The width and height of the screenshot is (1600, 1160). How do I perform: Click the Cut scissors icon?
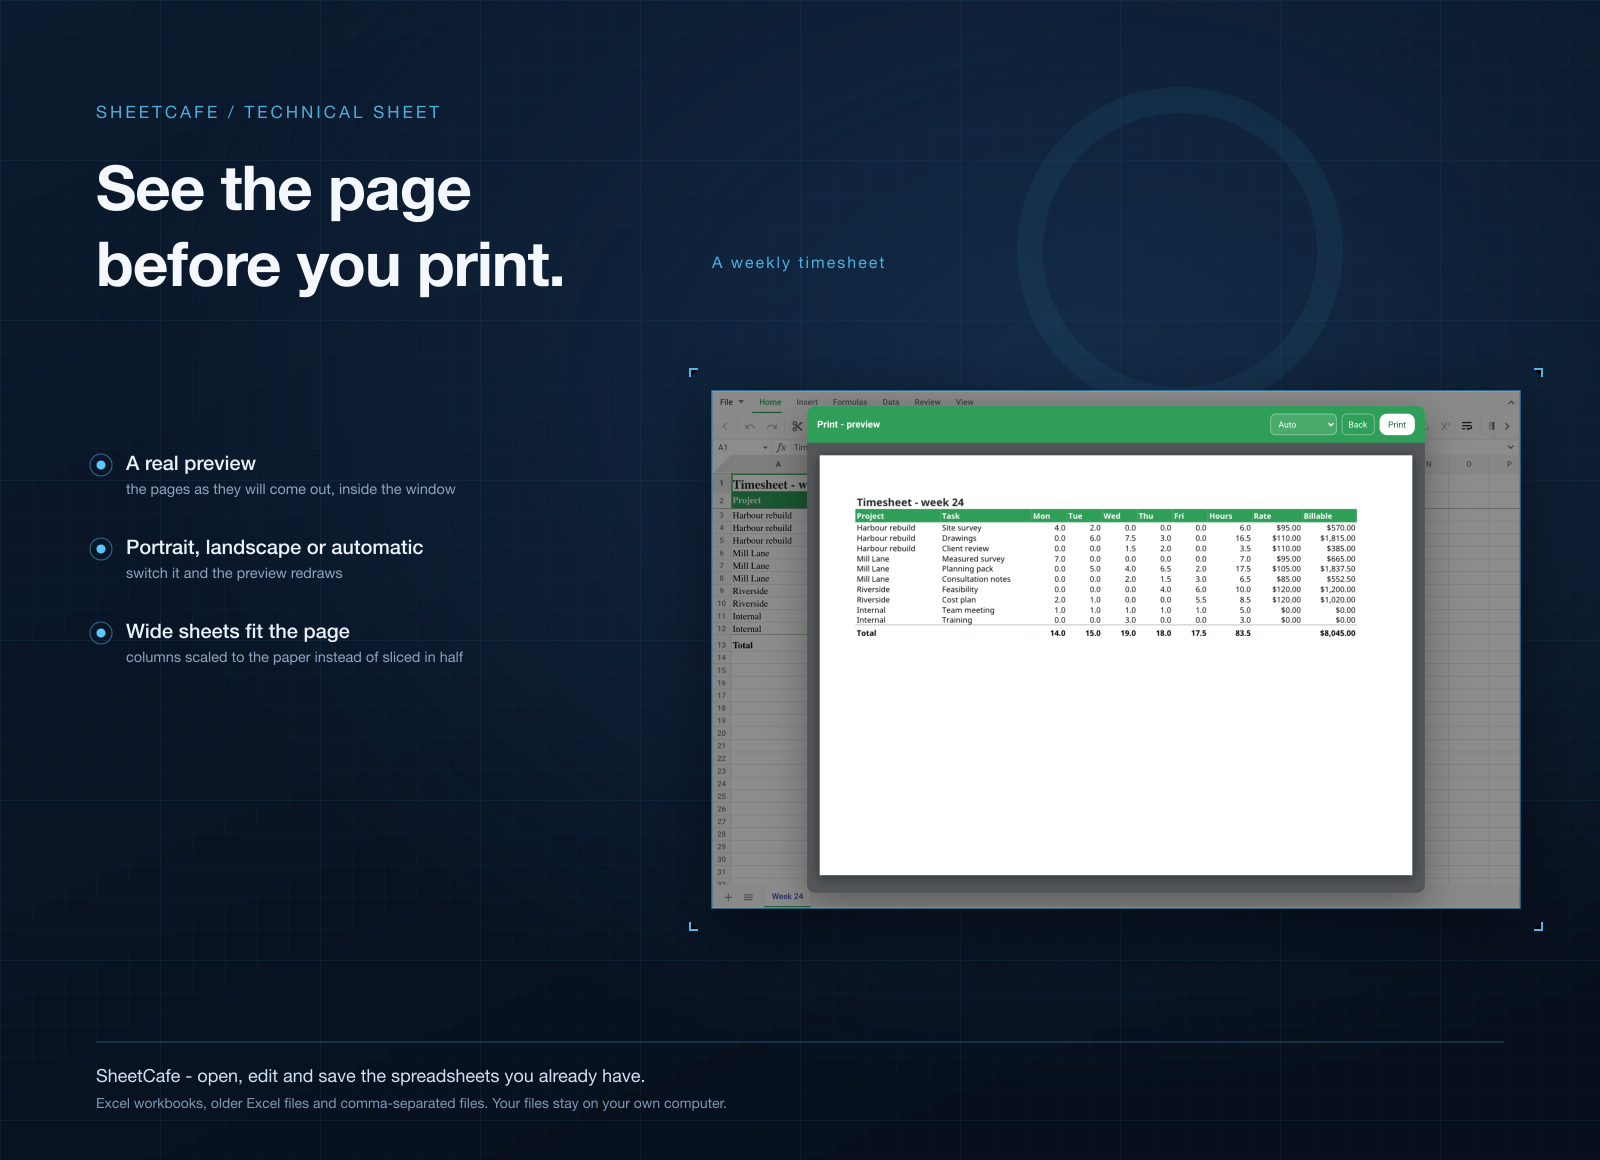point(797,426)
